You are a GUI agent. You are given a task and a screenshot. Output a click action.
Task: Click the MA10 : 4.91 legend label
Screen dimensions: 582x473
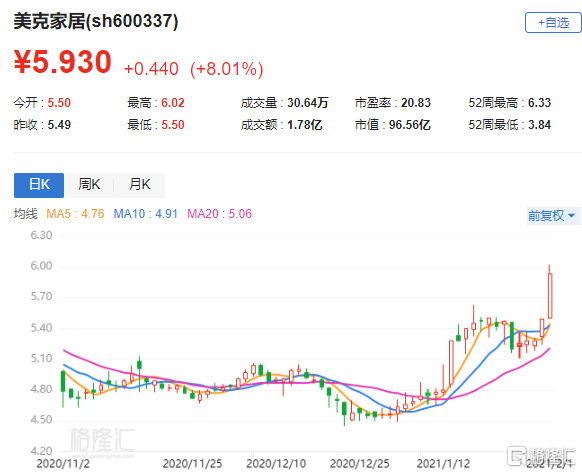(x=146, y=214)
